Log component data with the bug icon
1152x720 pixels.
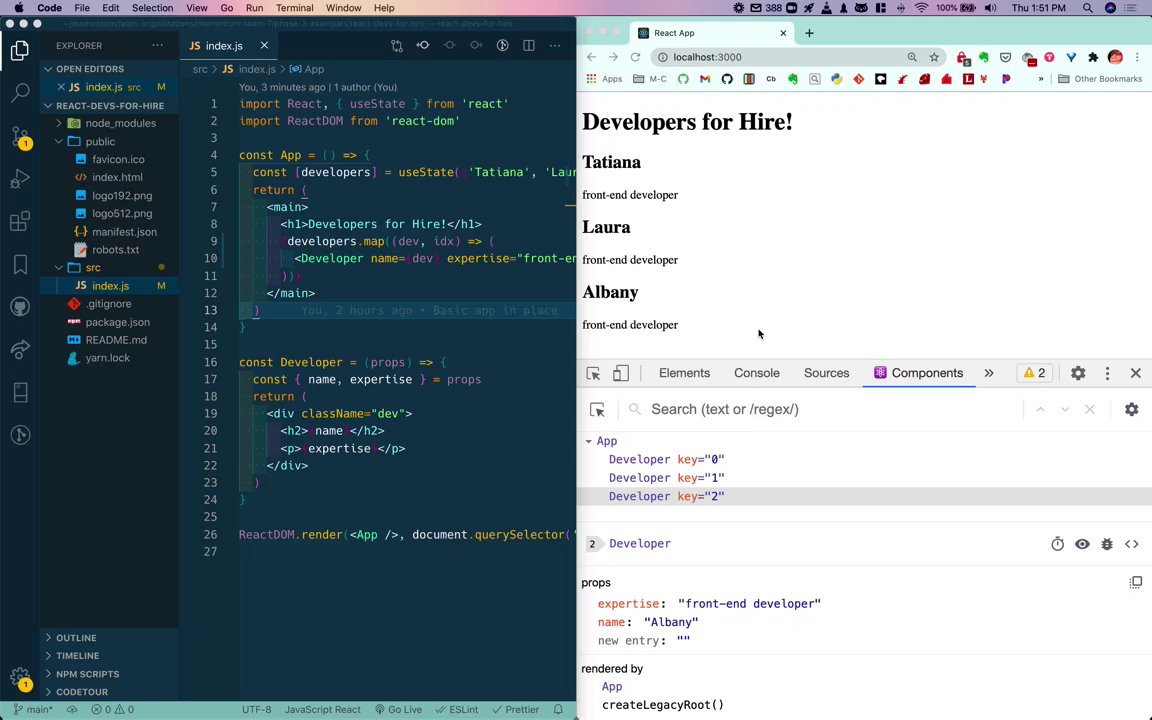1107,544
